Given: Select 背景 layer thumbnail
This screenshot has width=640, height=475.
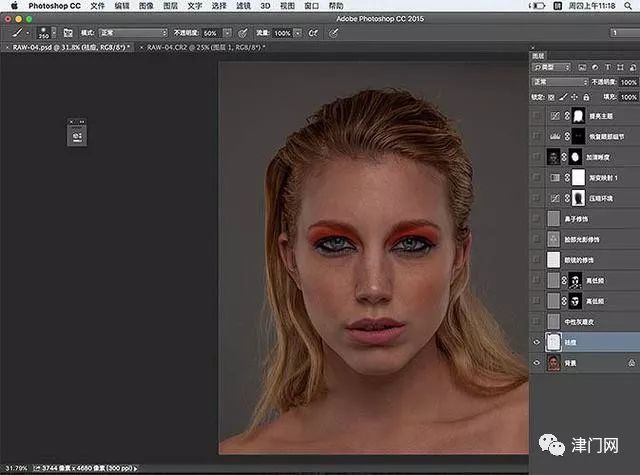Looking at the screenshot, I should (553, 363).
